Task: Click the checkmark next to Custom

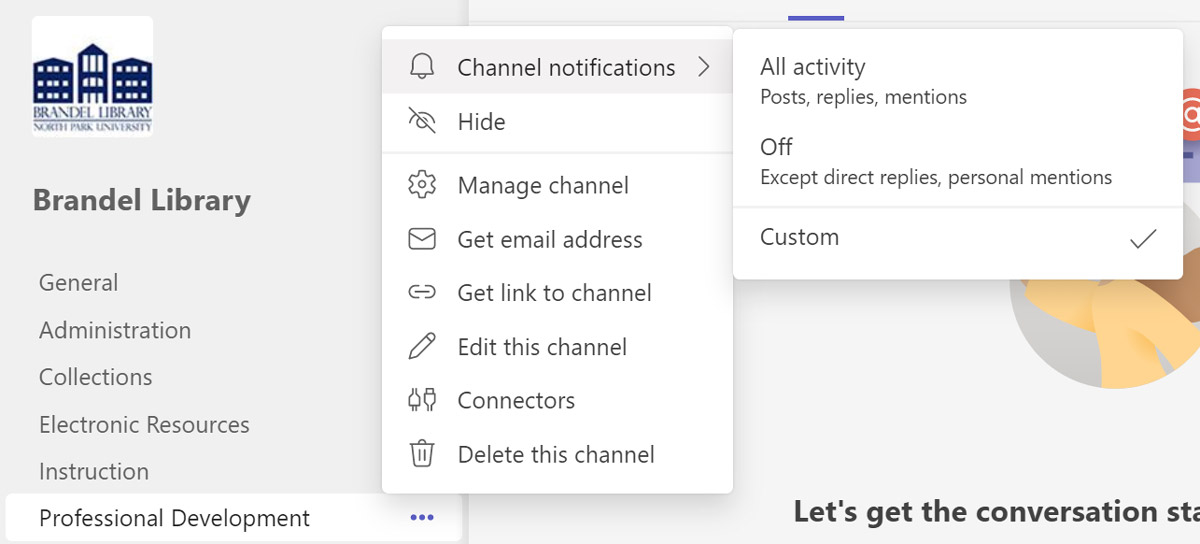Action: [x=1142, y=238]
